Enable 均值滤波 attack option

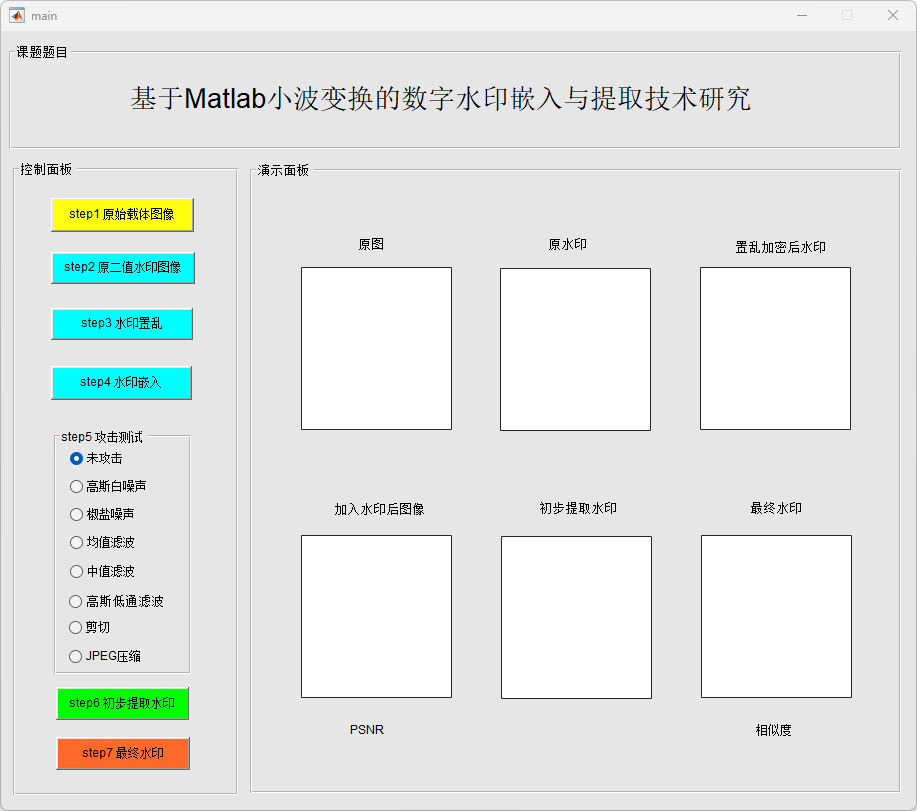pyautogui.click(x=76, y=542)
